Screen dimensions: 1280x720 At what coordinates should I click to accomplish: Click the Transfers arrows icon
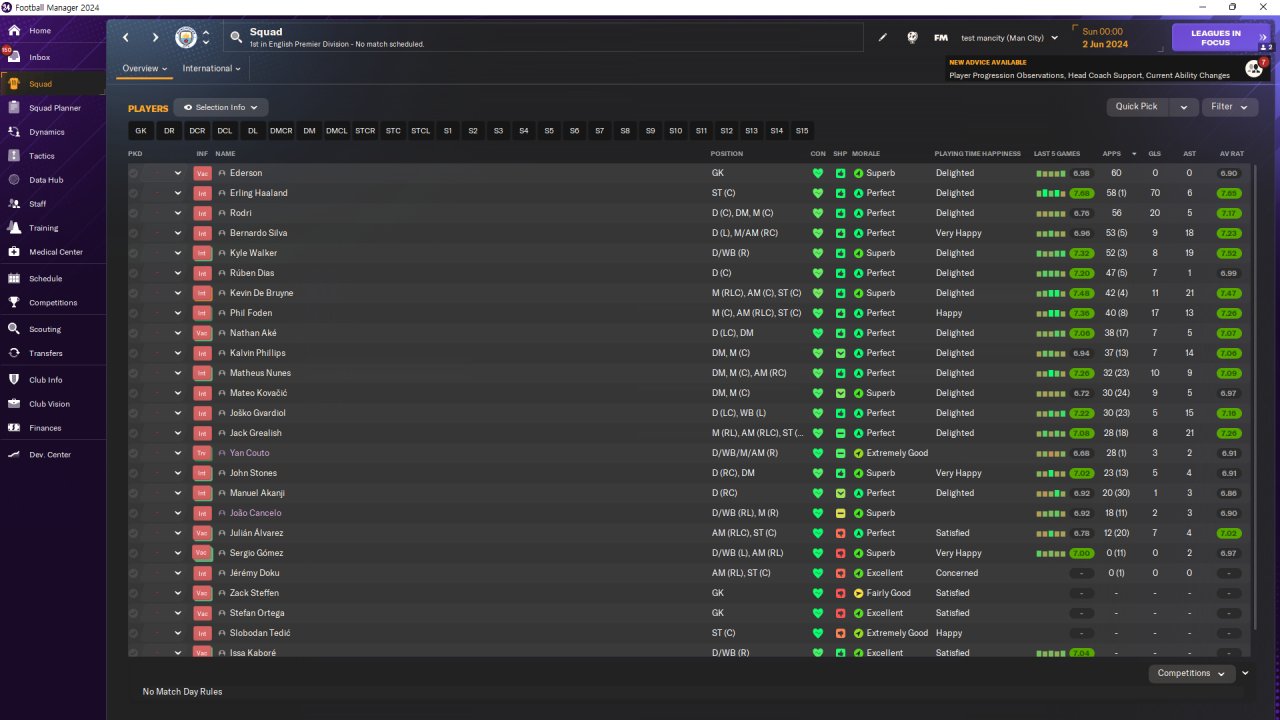click(14, 353)
